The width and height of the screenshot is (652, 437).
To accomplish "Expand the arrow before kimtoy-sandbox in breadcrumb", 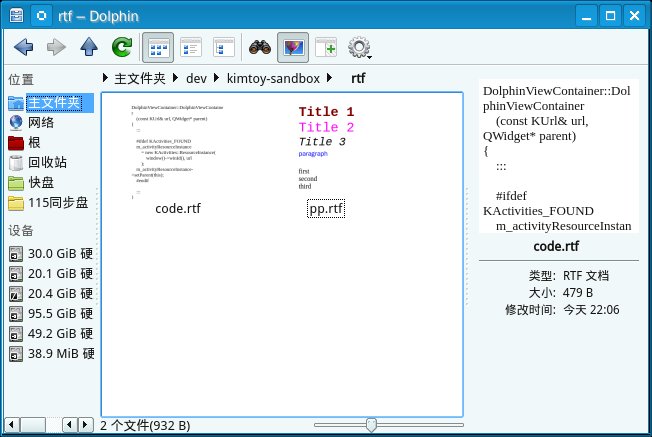I will pos(216,78).
